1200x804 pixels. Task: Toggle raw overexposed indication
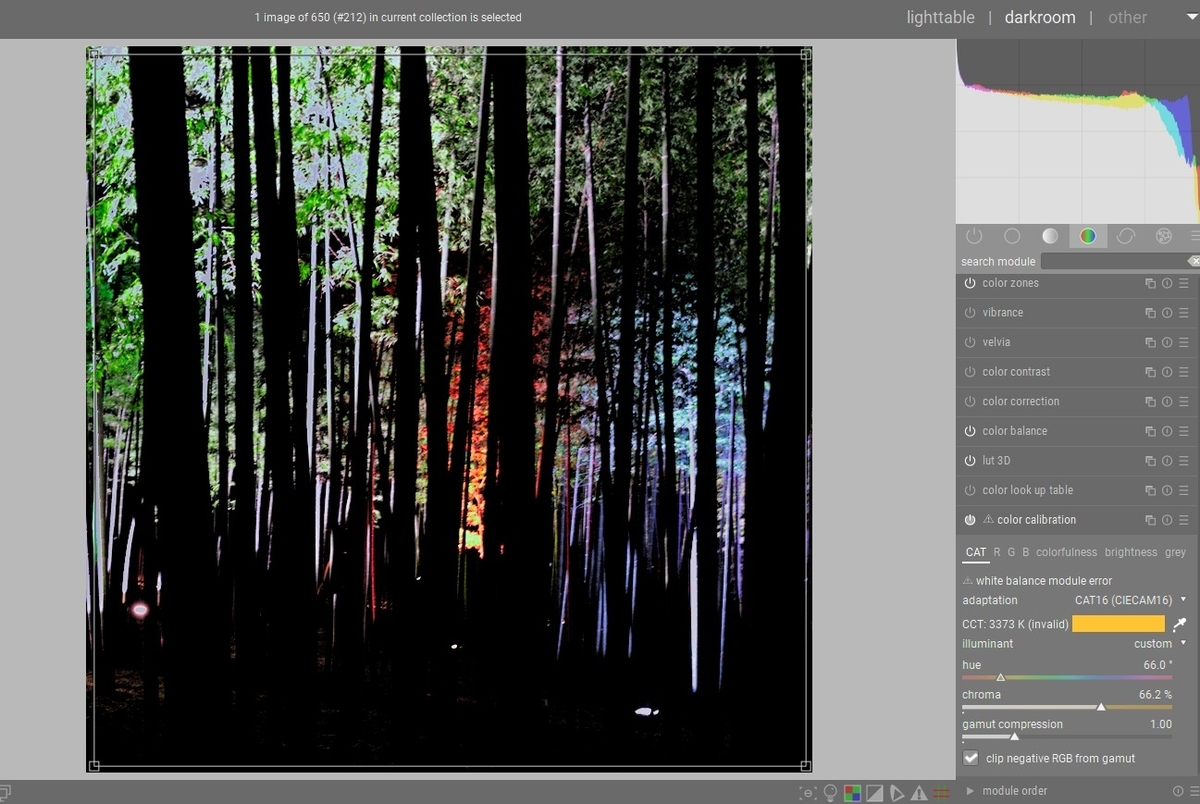(x=852, y=793)
